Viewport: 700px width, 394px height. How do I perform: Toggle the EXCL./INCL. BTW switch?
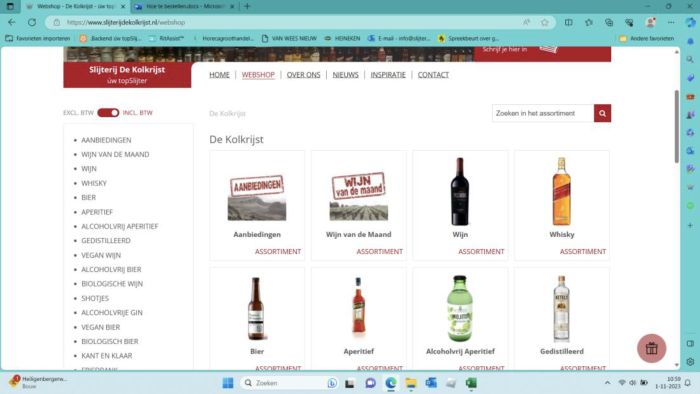108,113
